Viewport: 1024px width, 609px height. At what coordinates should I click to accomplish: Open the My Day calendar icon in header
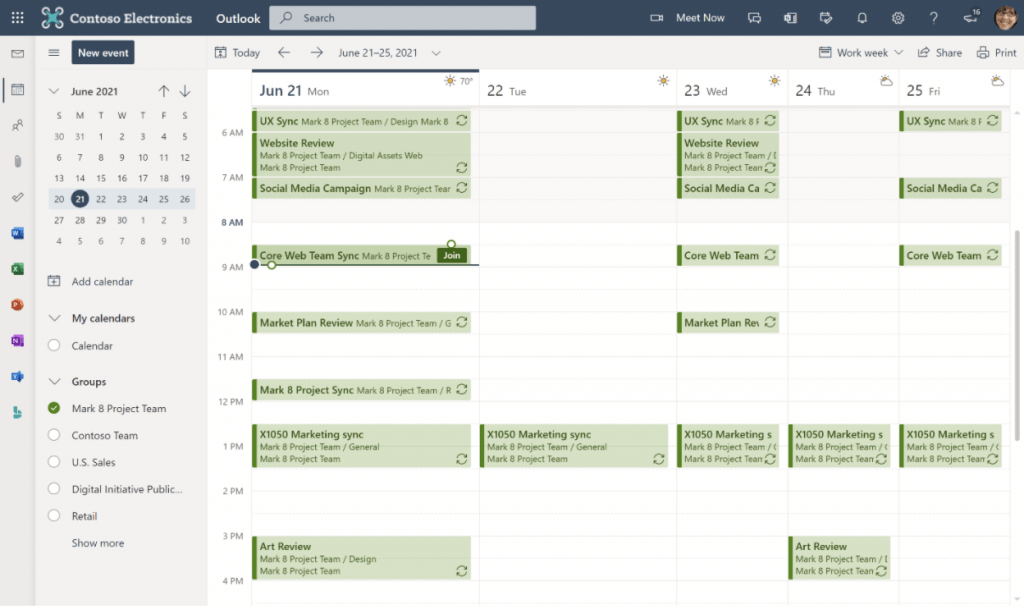[x=826, y=18]
